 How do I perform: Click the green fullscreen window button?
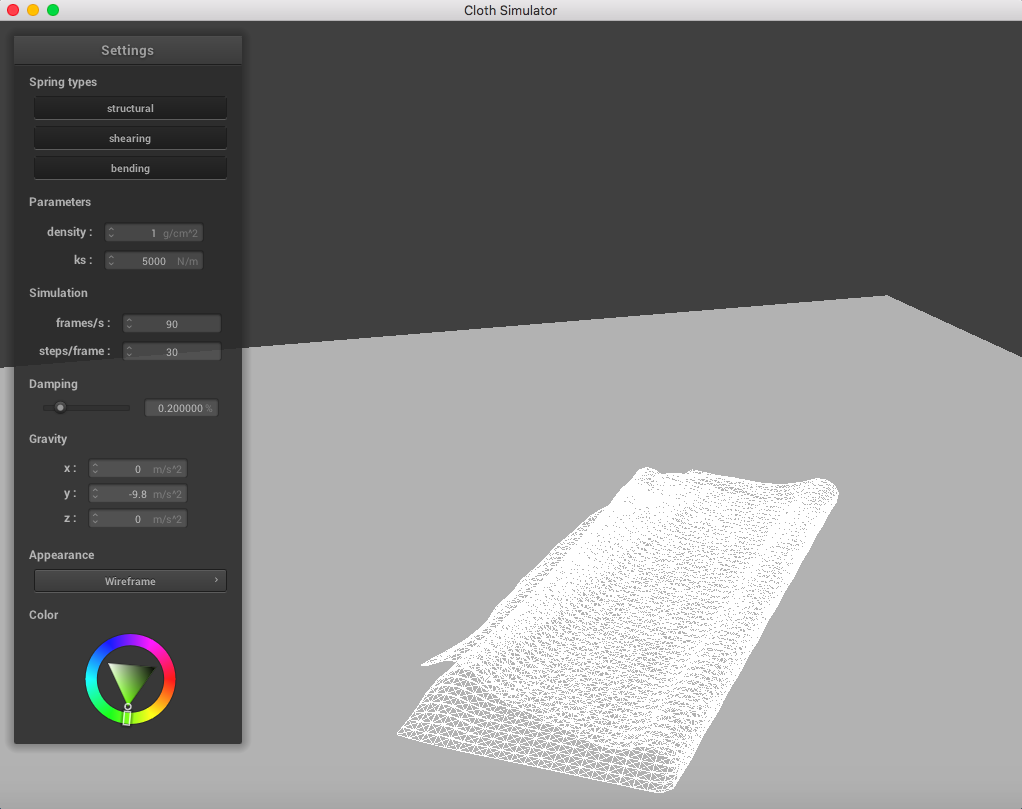[x=53, y=10]
